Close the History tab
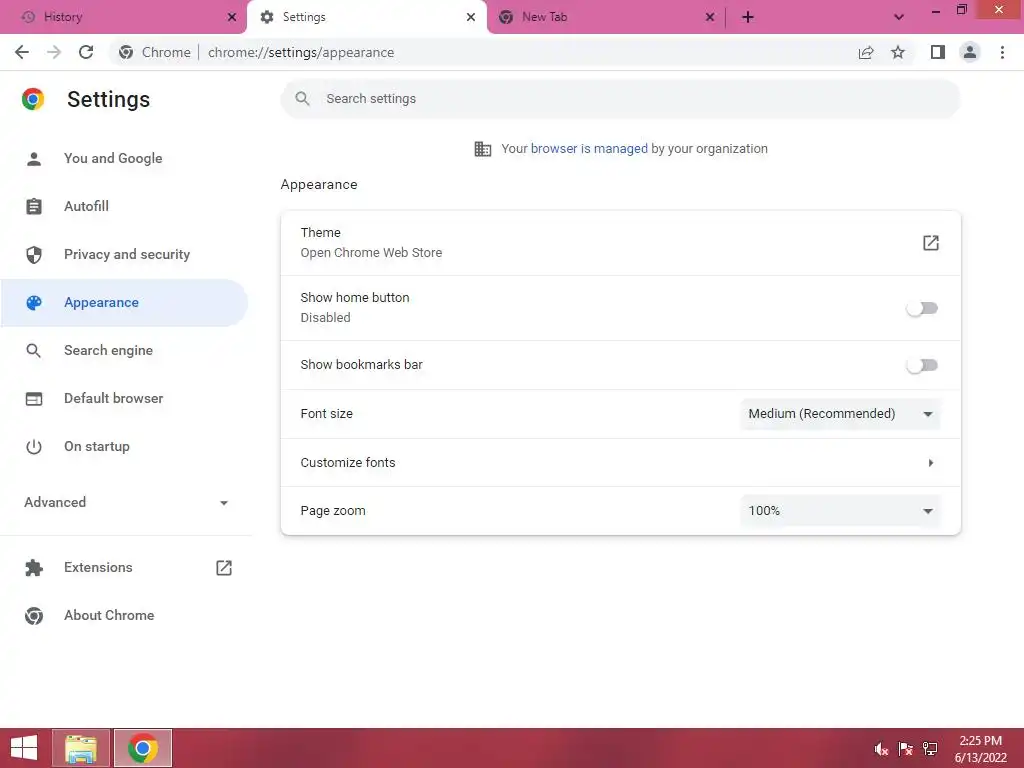Image resolution: width=1024 pixels, height=768 pixels. tap(232, 17)
